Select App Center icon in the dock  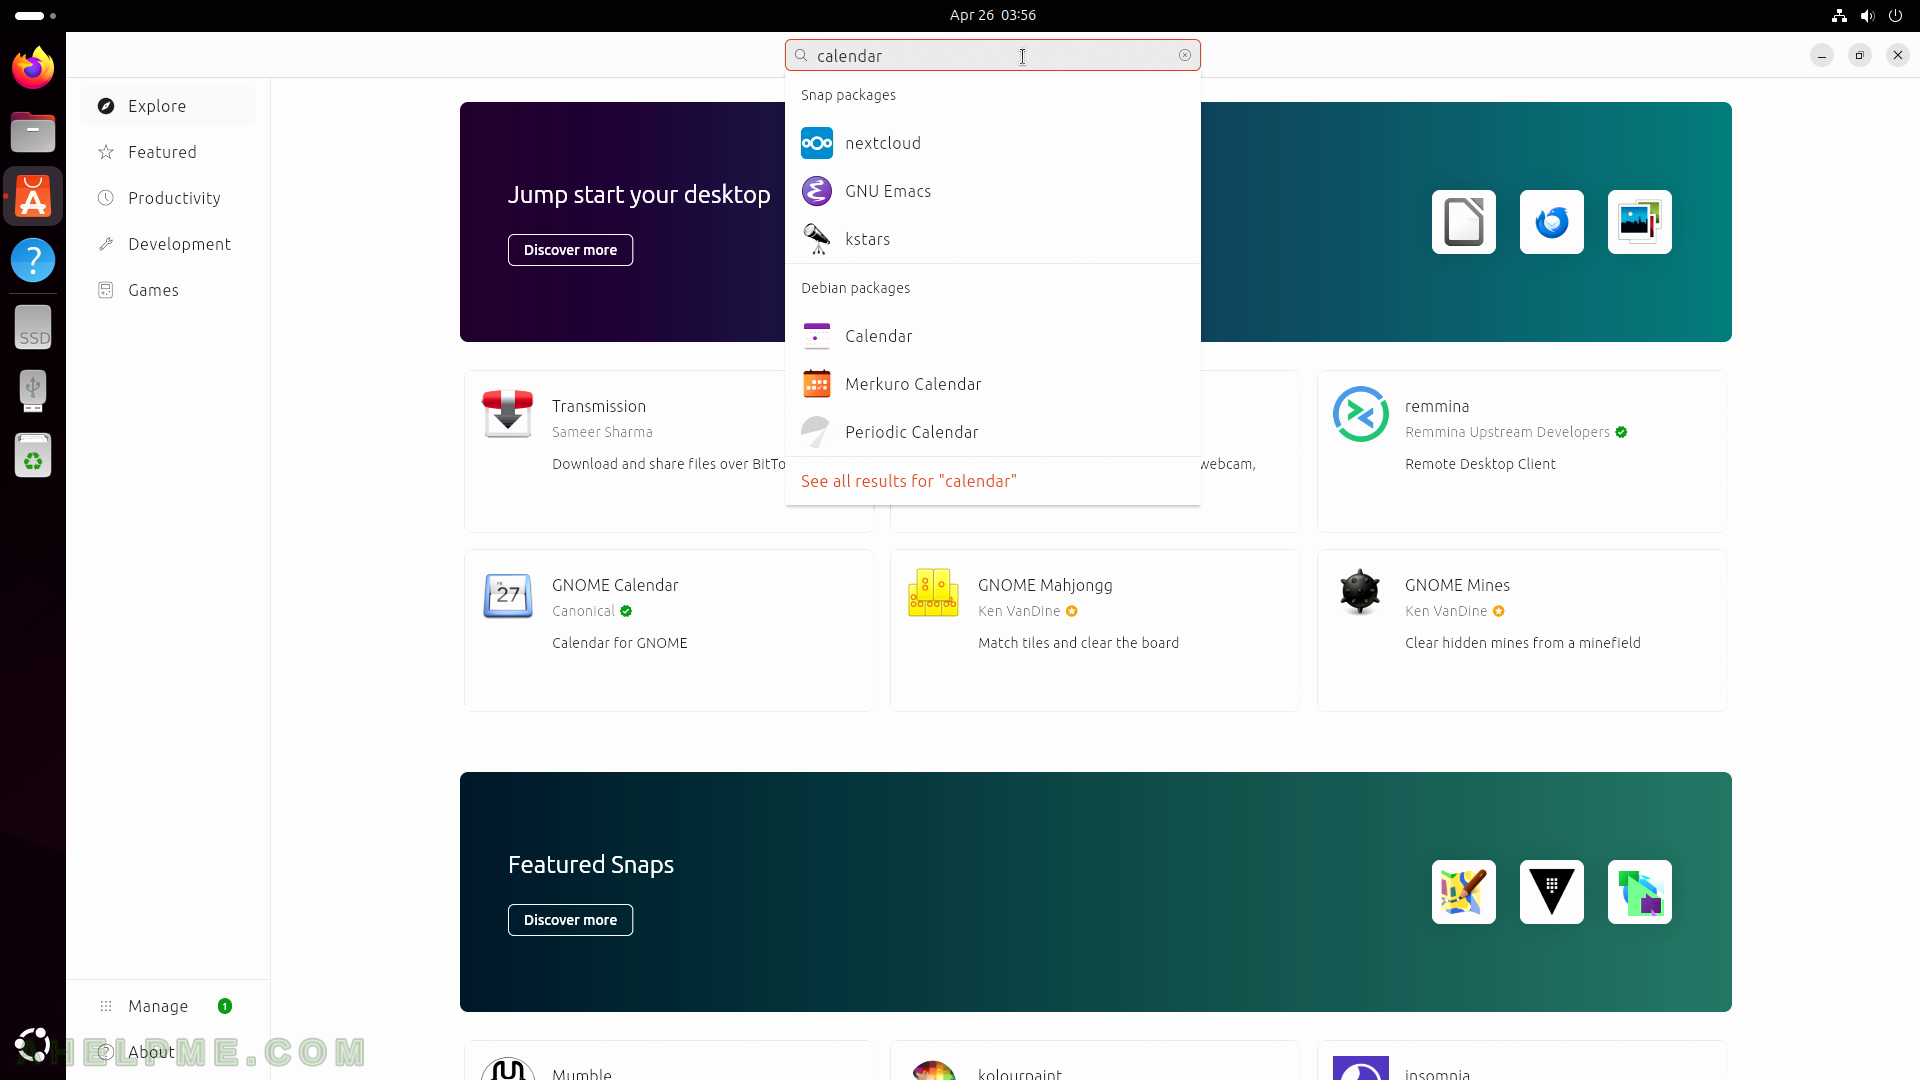(33, 196)
